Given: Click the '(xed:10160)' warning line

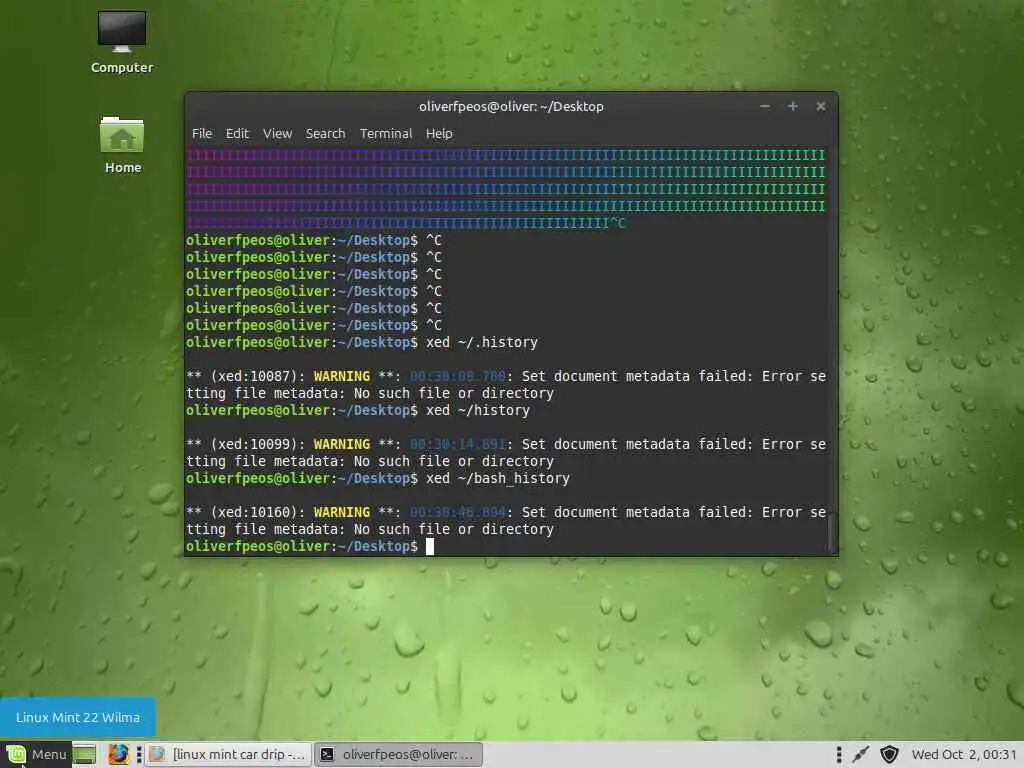Looking at the screenshot, I should [506, 512].
